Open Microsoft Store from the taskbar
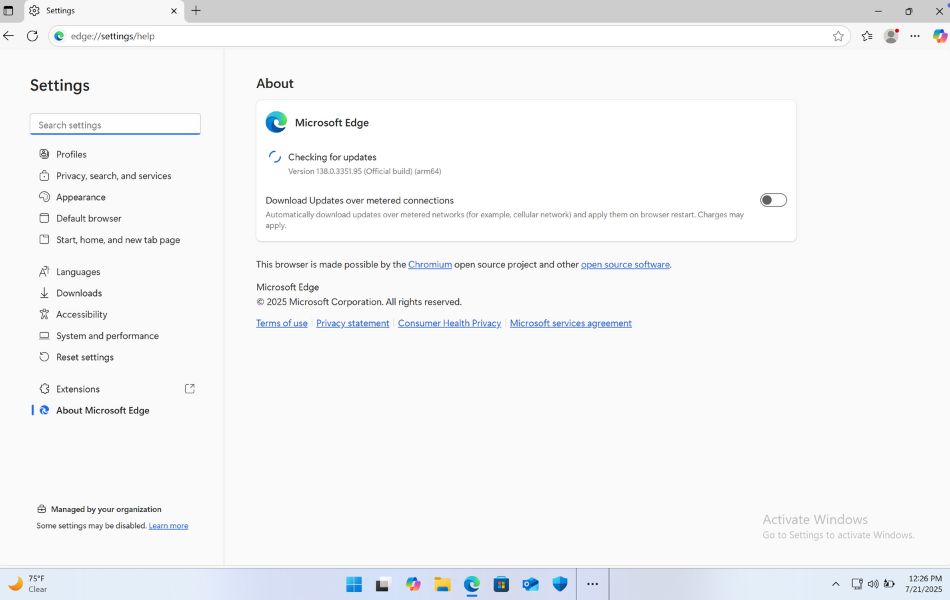This screenshot has width=950, height=600. point(500,584)
